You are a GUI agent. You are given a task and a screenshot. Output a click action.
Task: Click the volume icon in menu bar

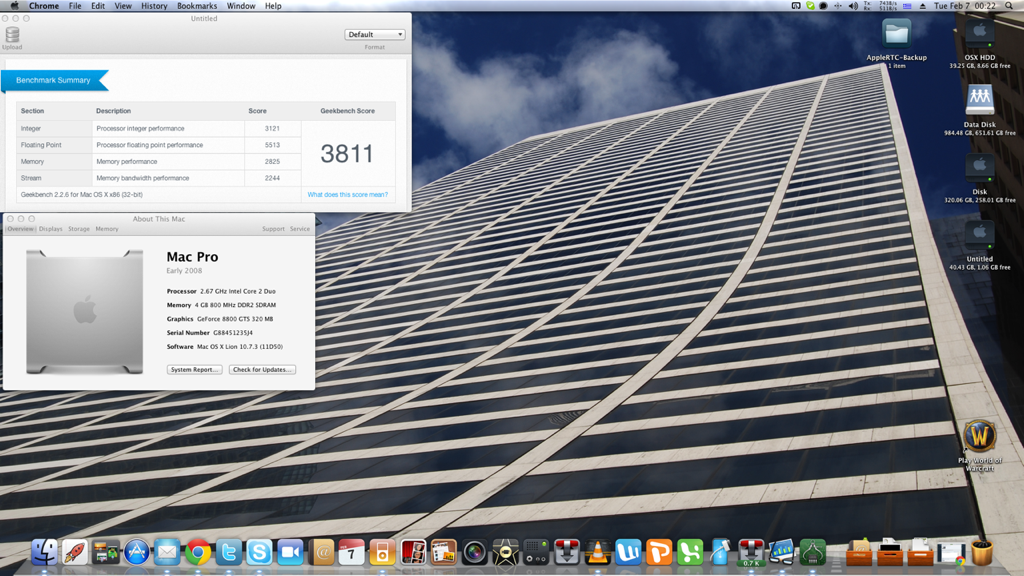point(853,6)
